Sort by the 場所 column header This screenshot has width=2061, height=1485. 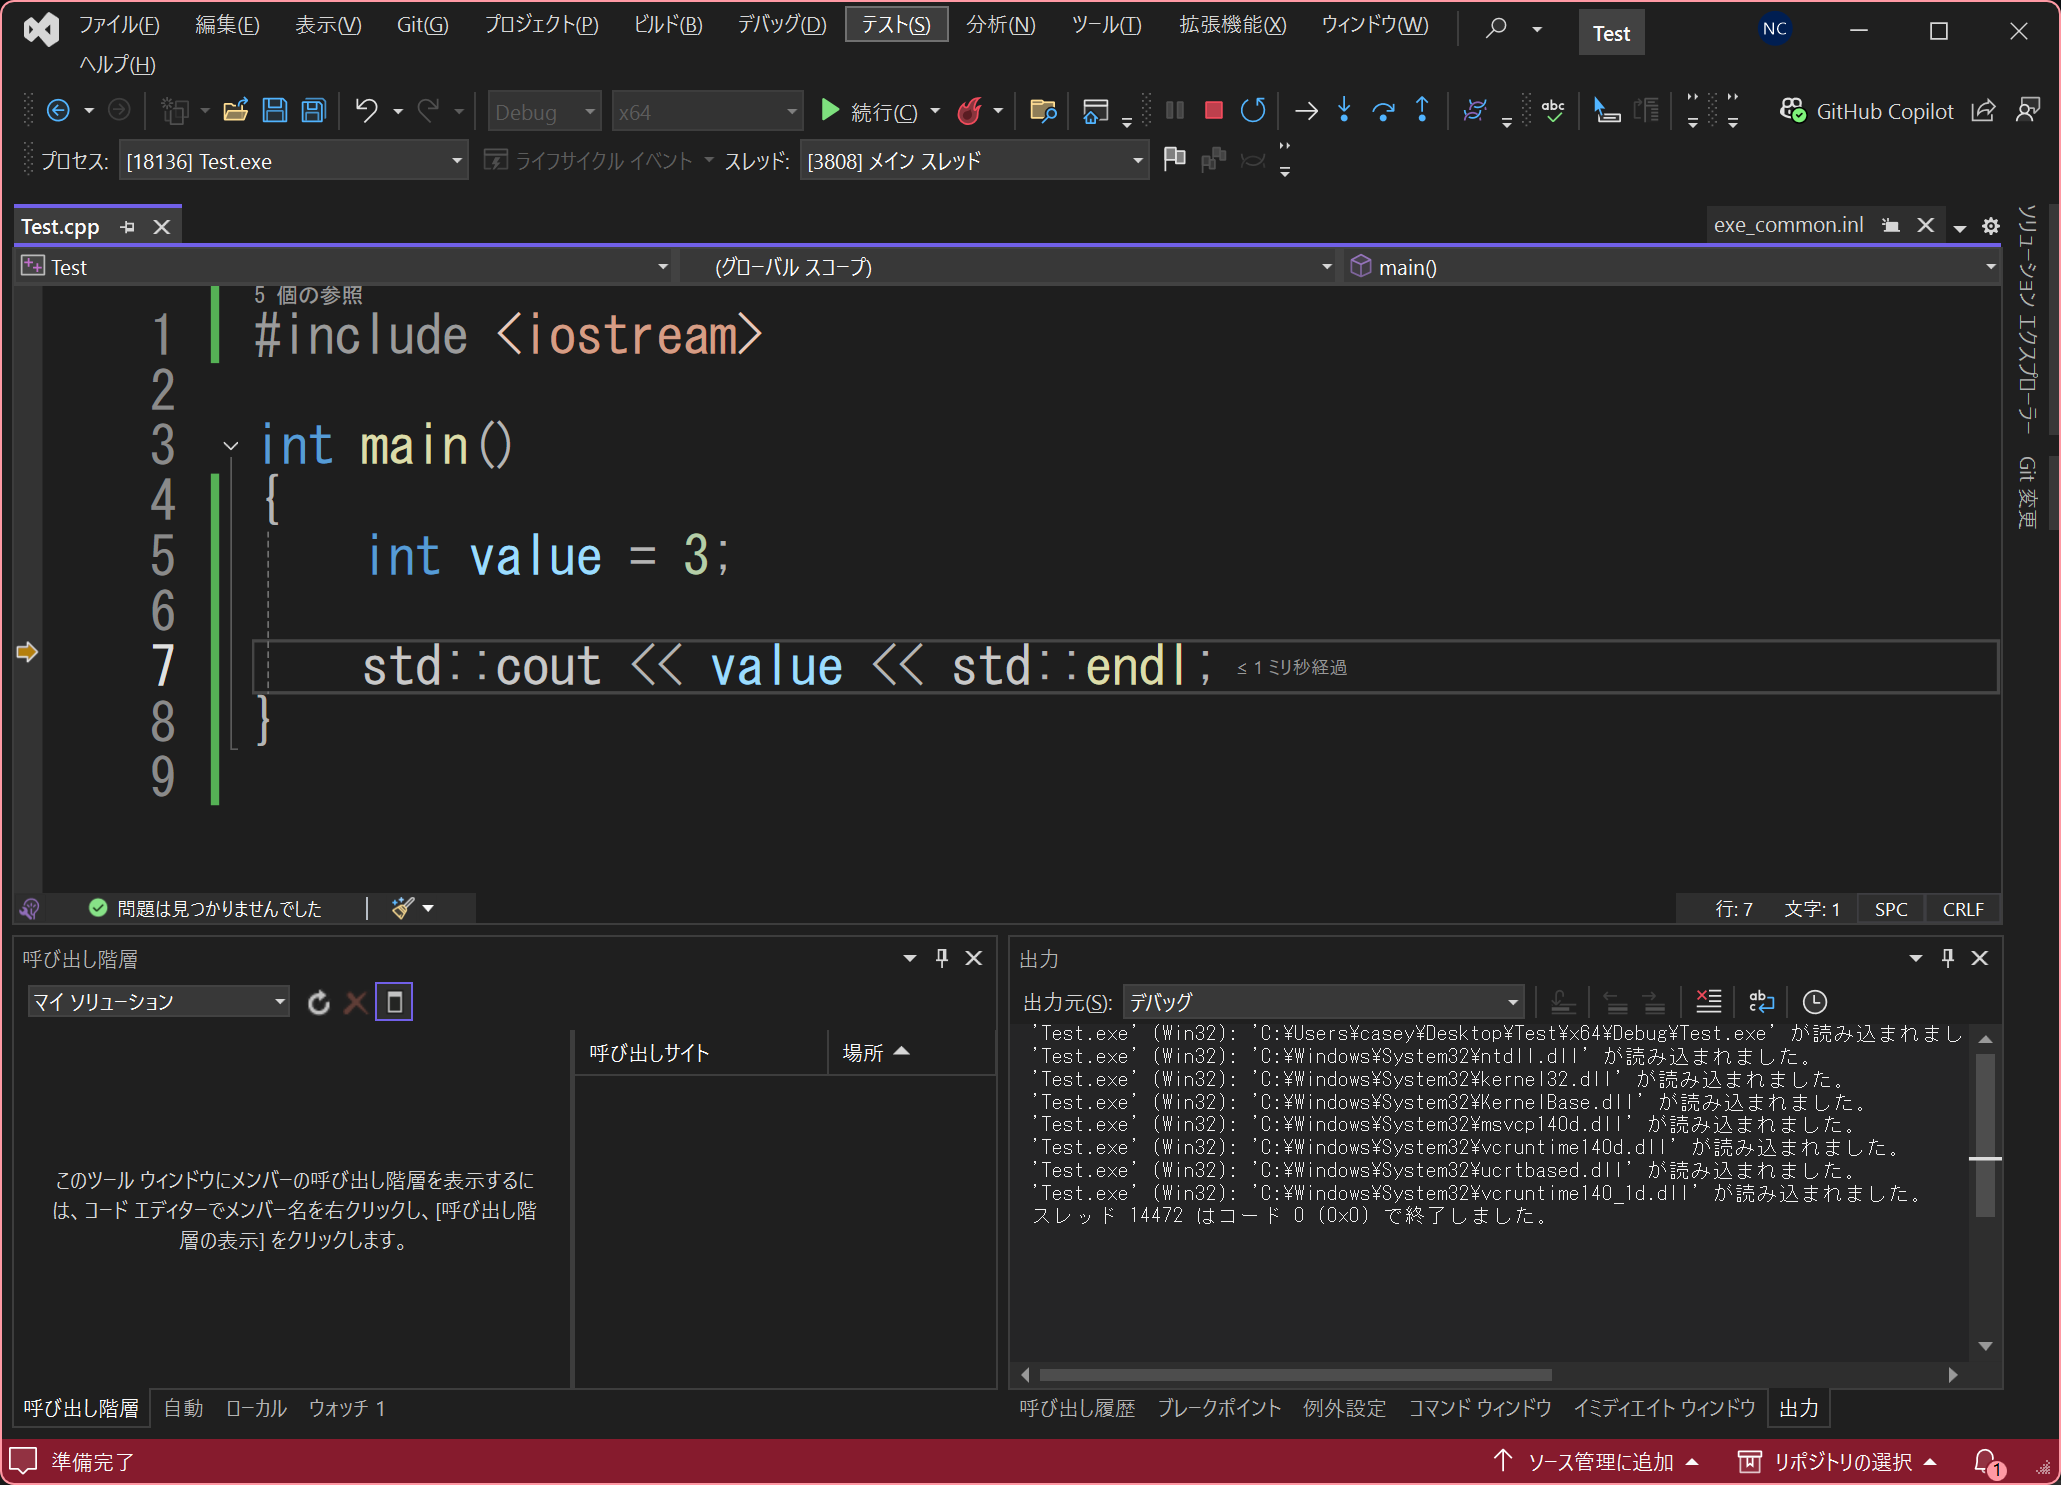point(911,1052)
